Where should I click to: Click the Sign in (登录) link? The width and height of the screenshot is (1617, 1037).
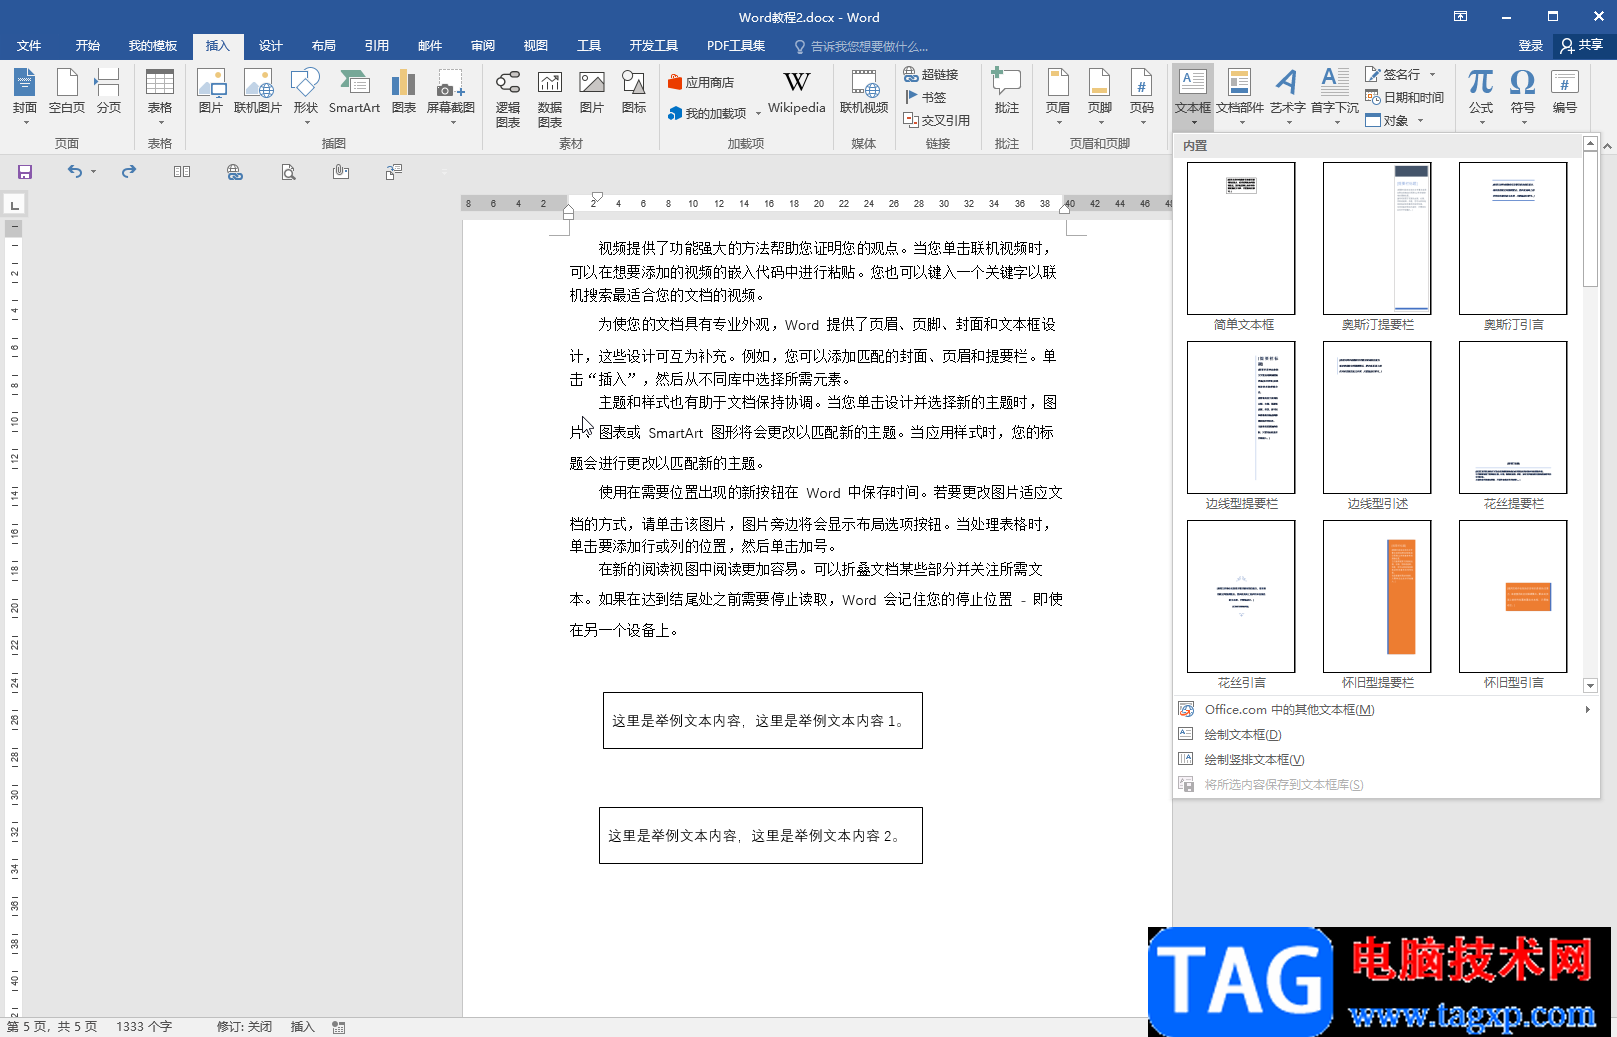[1531, 46]
